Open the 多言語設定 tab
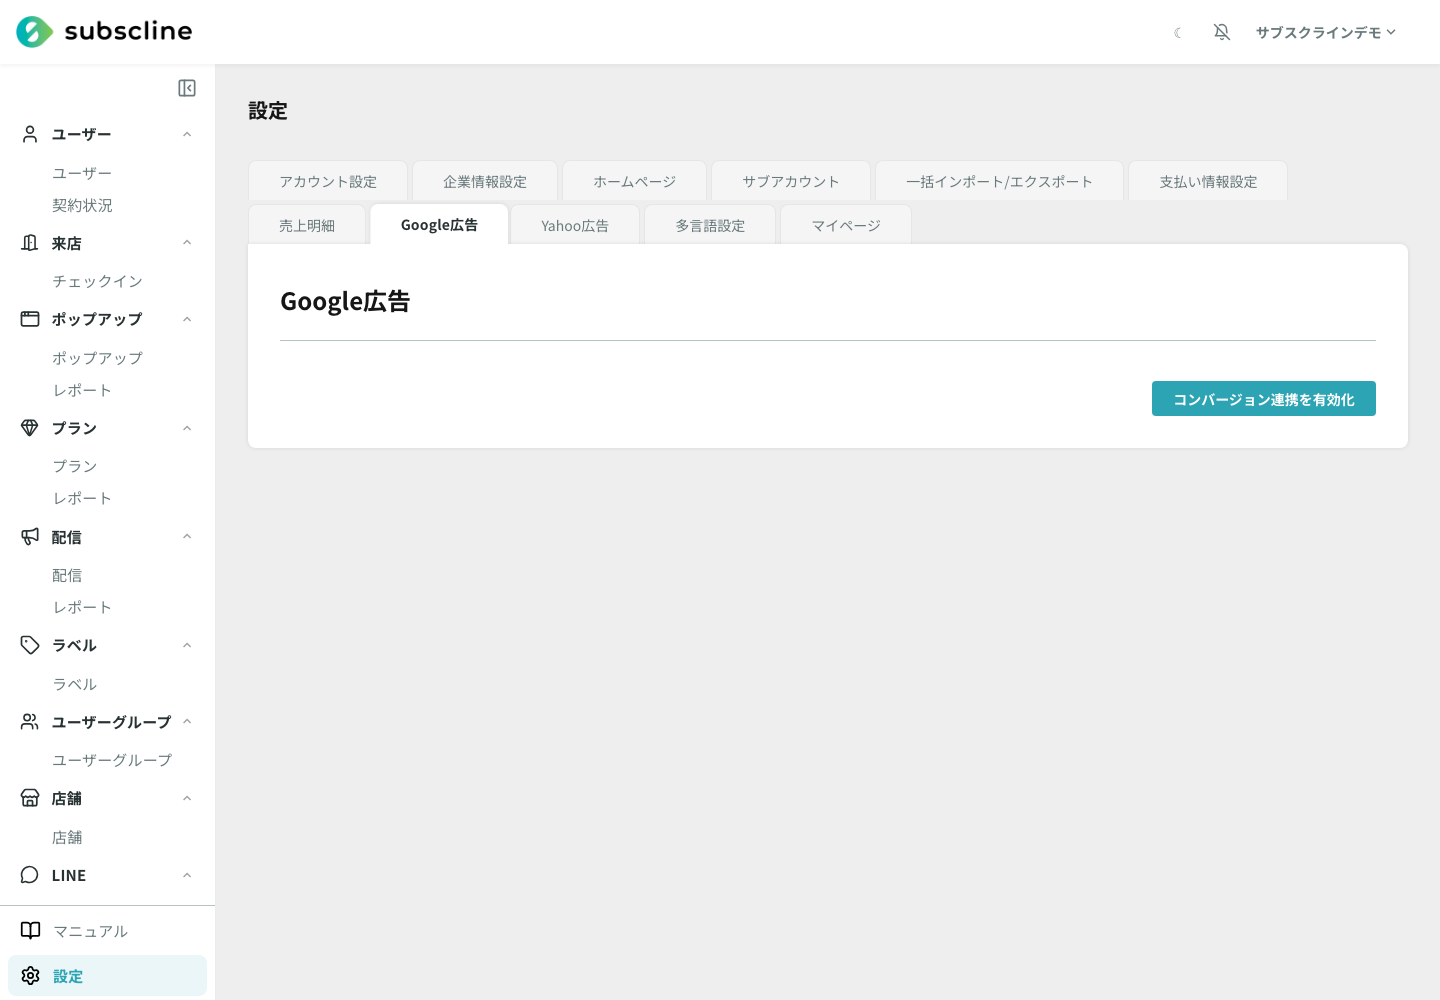 point(710,225)
